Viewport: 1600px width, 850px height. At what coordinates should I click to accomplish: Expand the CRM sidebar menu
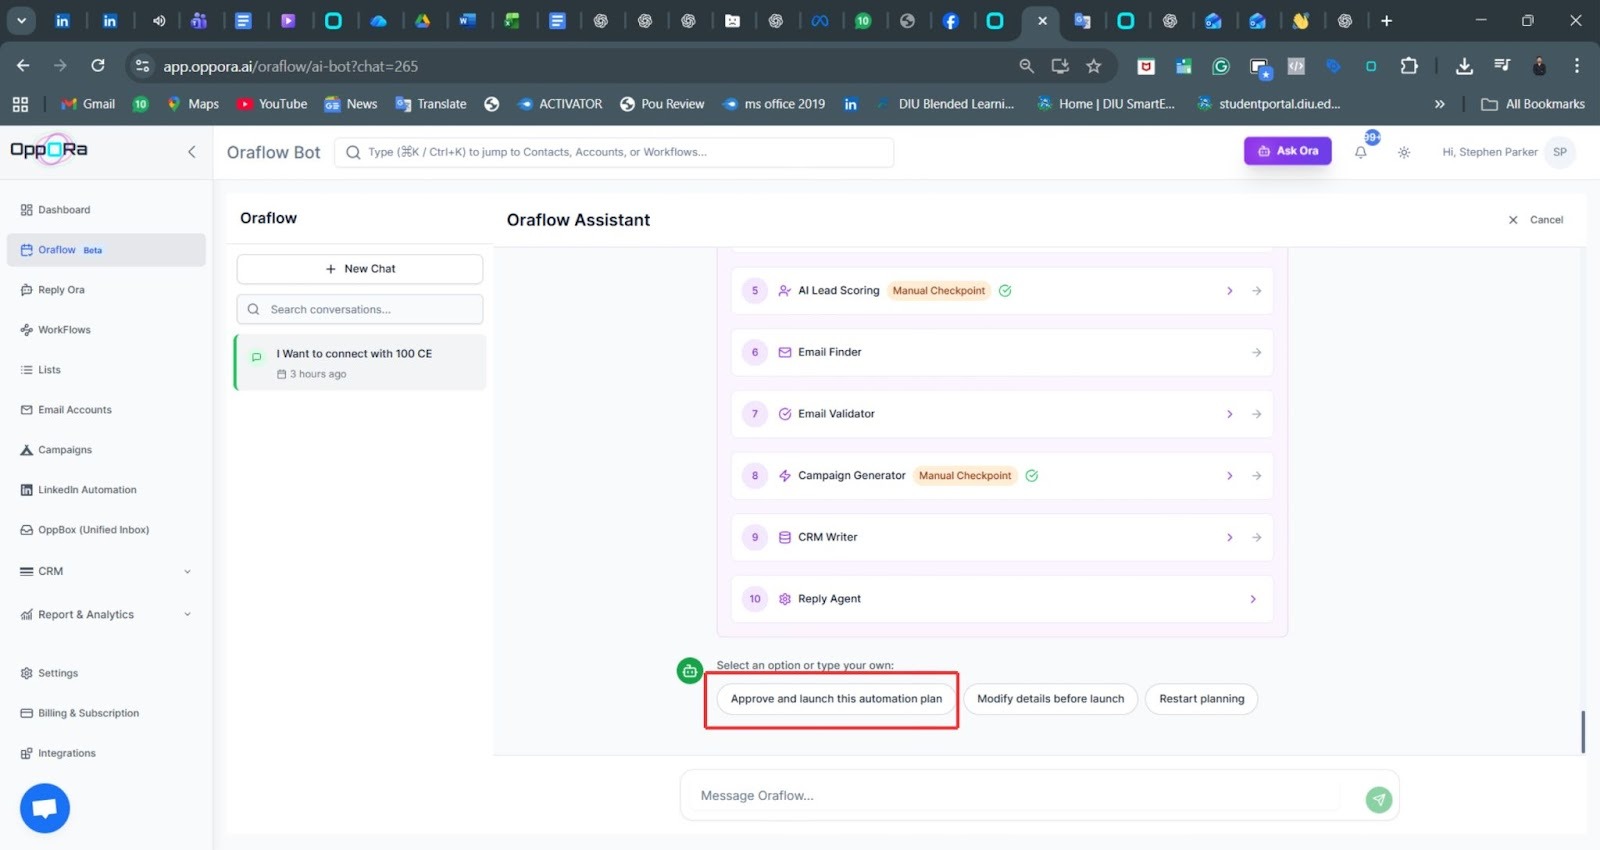click(x=187, y=572)
